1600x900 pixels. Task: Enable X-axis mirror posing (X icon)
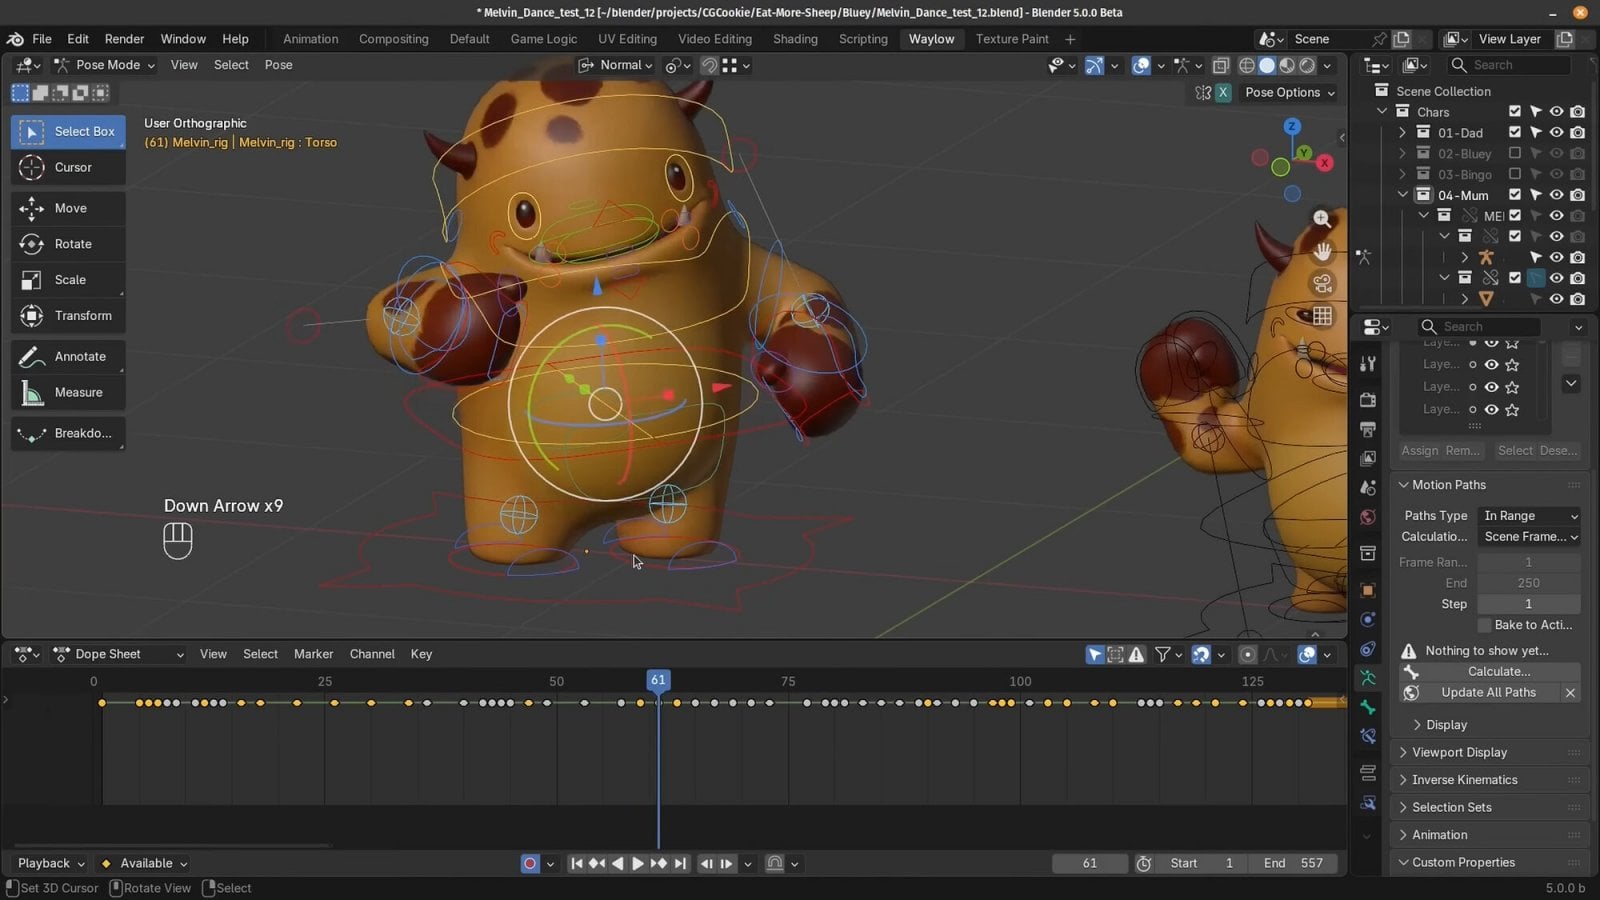pyautogui.click(x=1222, y=92)
